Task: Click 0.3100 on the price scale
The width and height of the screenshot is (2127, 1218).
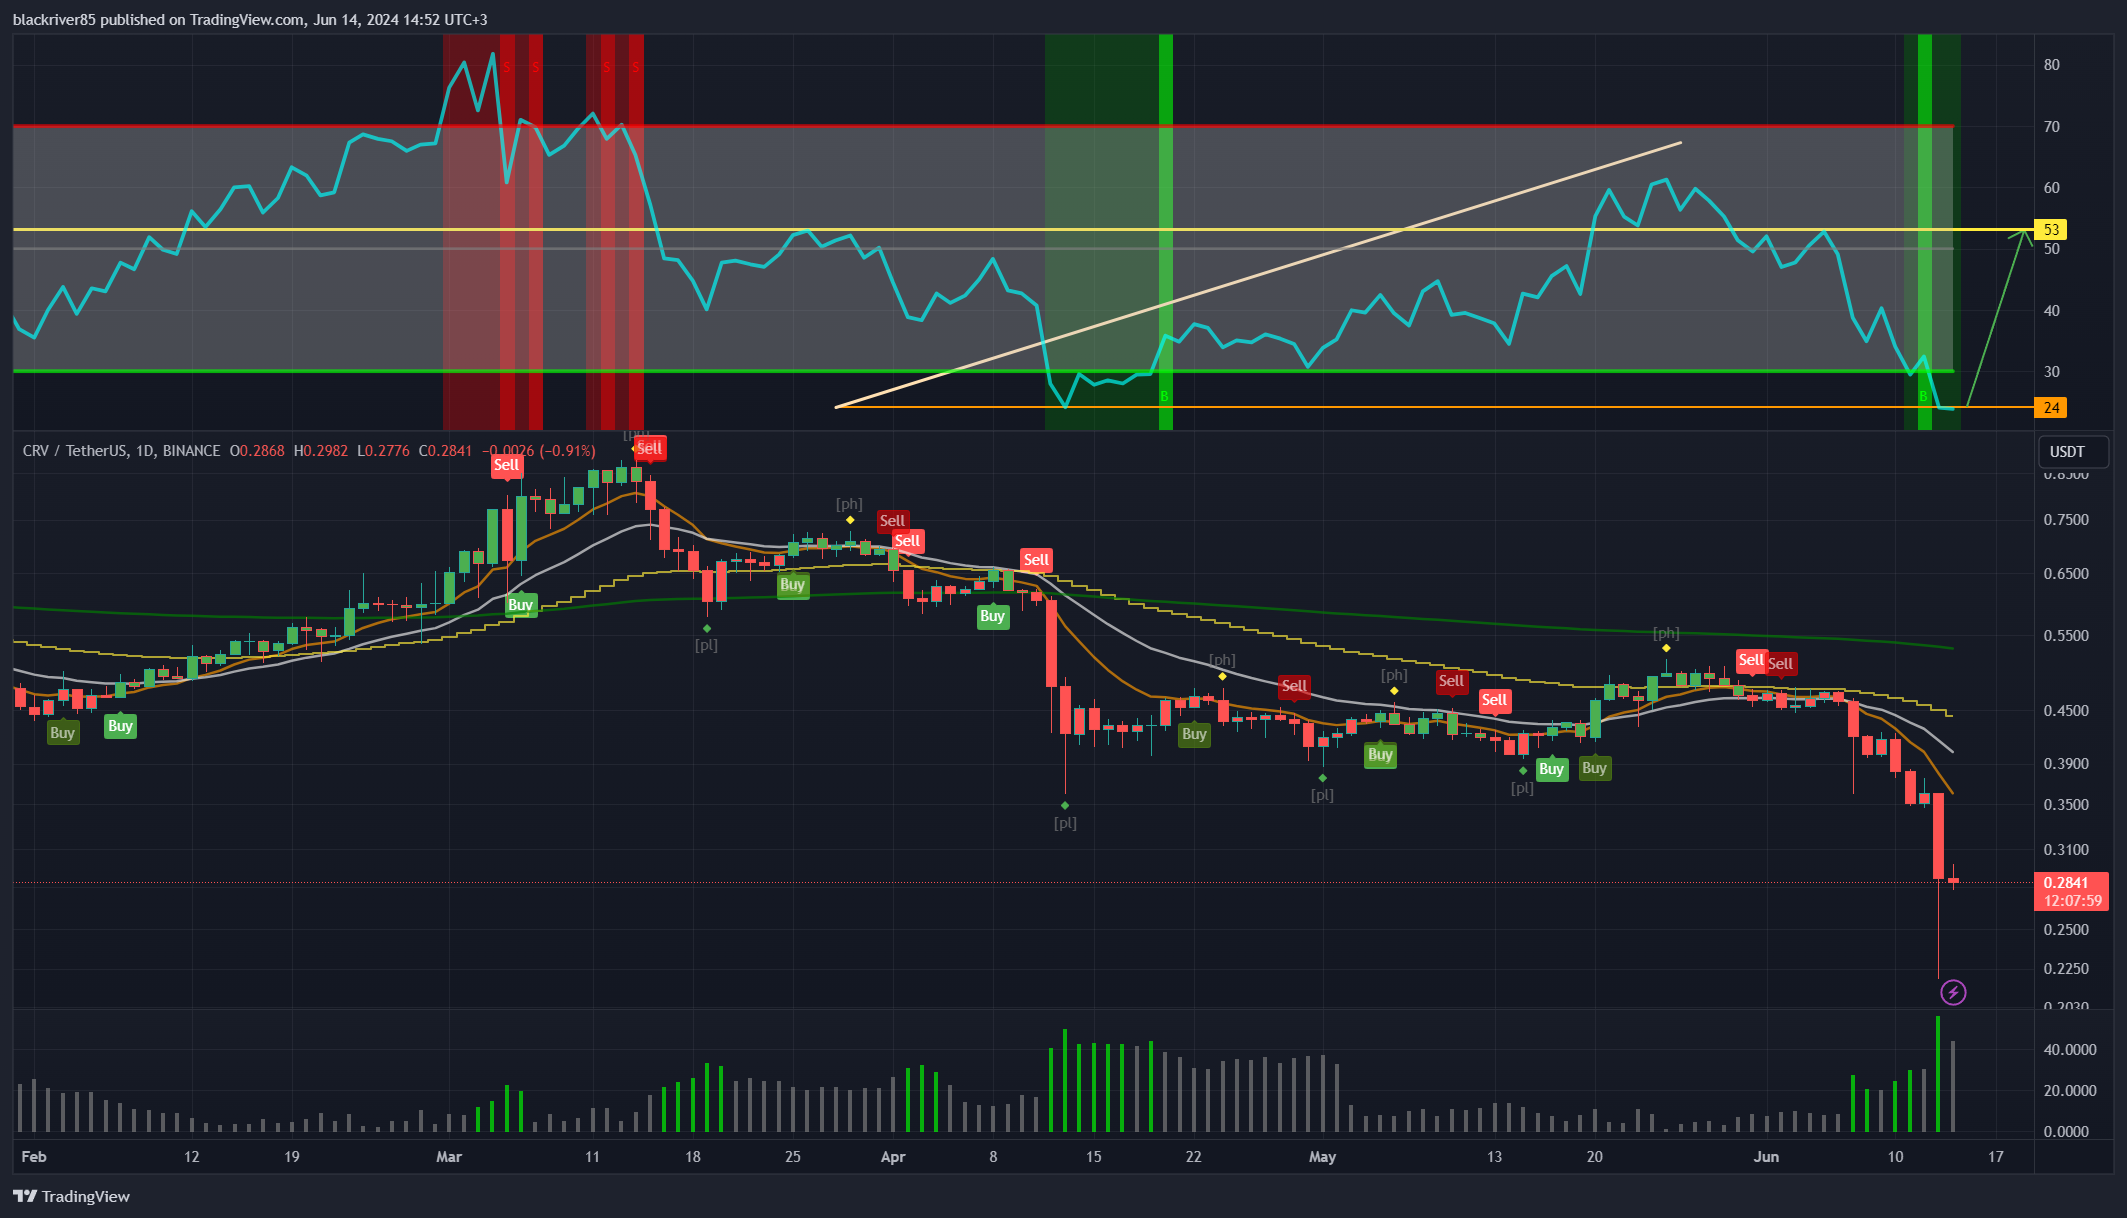Action: click(2066, 850)
